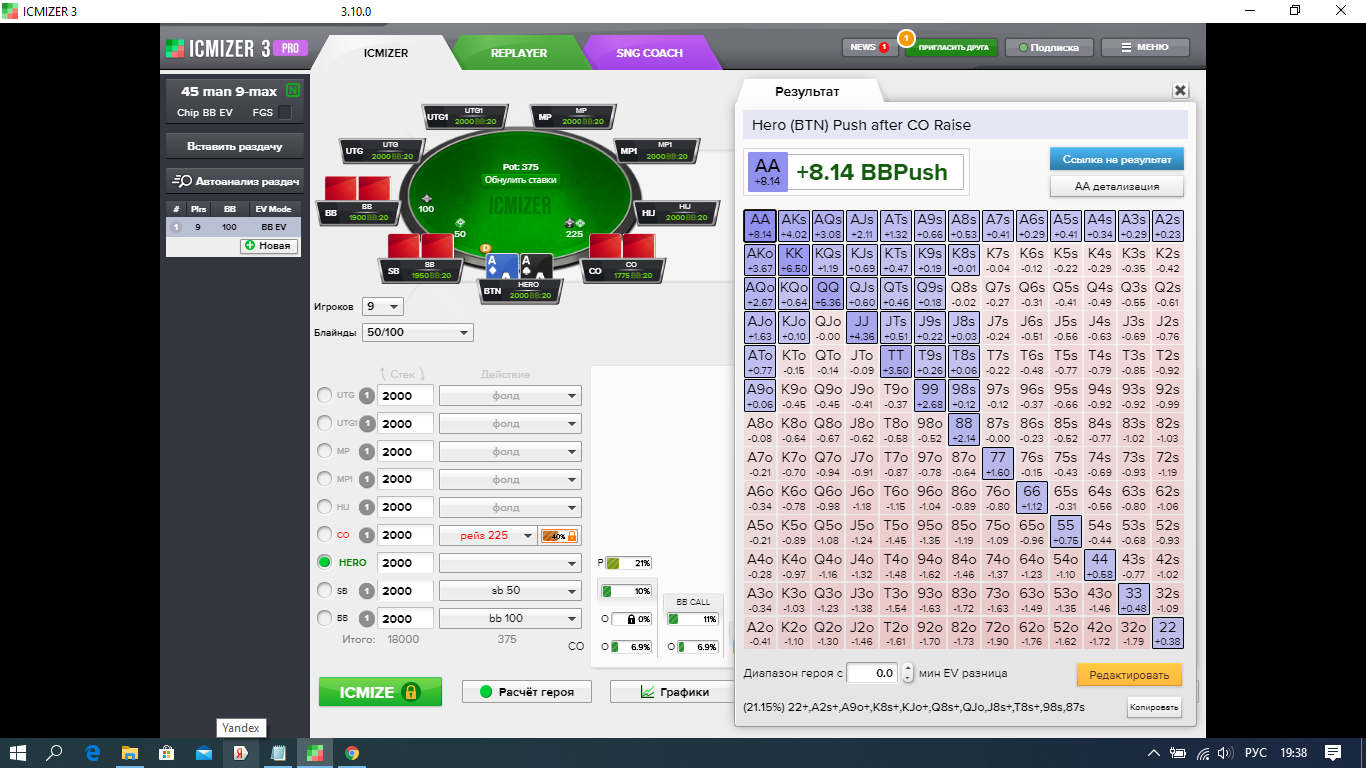Select HJ radio button as hero
The width and height of the screenshot is (1366, 768).
point(324,507)
